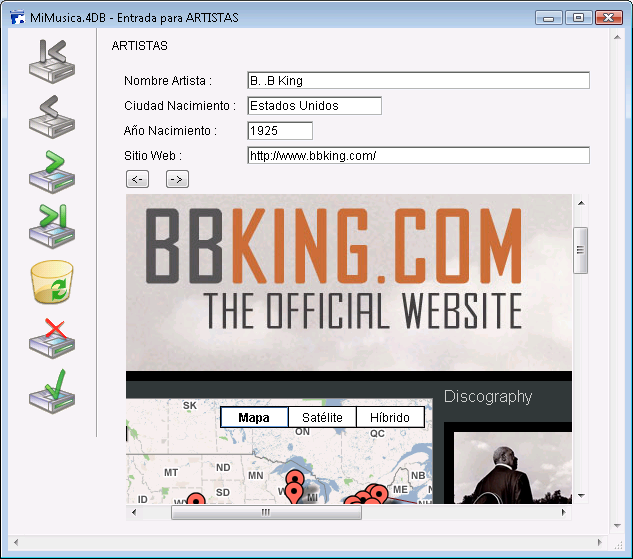Image resolution: width=633 pixels, height=559 pixels.
Task: Go to the previous record icon
Action: coord(52,116)
